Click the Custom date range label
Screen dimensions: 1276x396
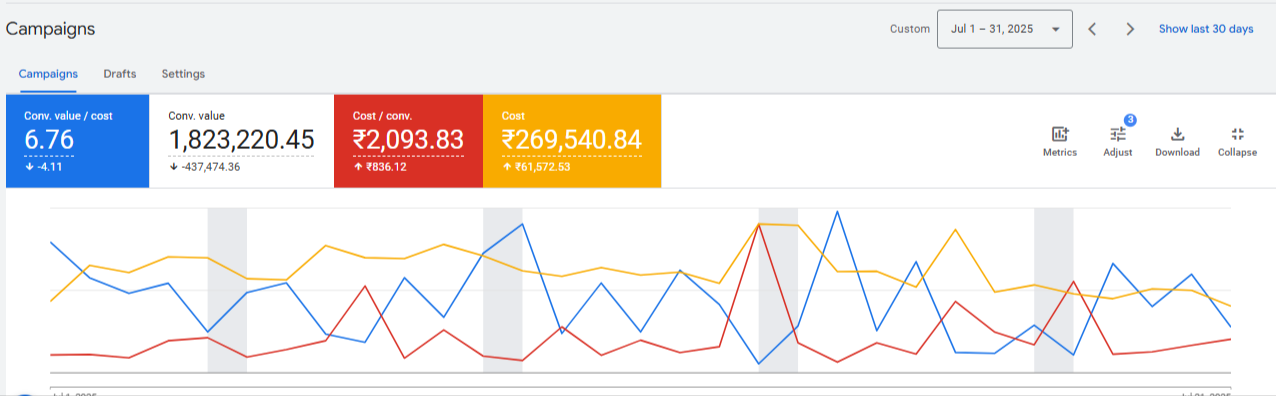click(x=910, y=29)
